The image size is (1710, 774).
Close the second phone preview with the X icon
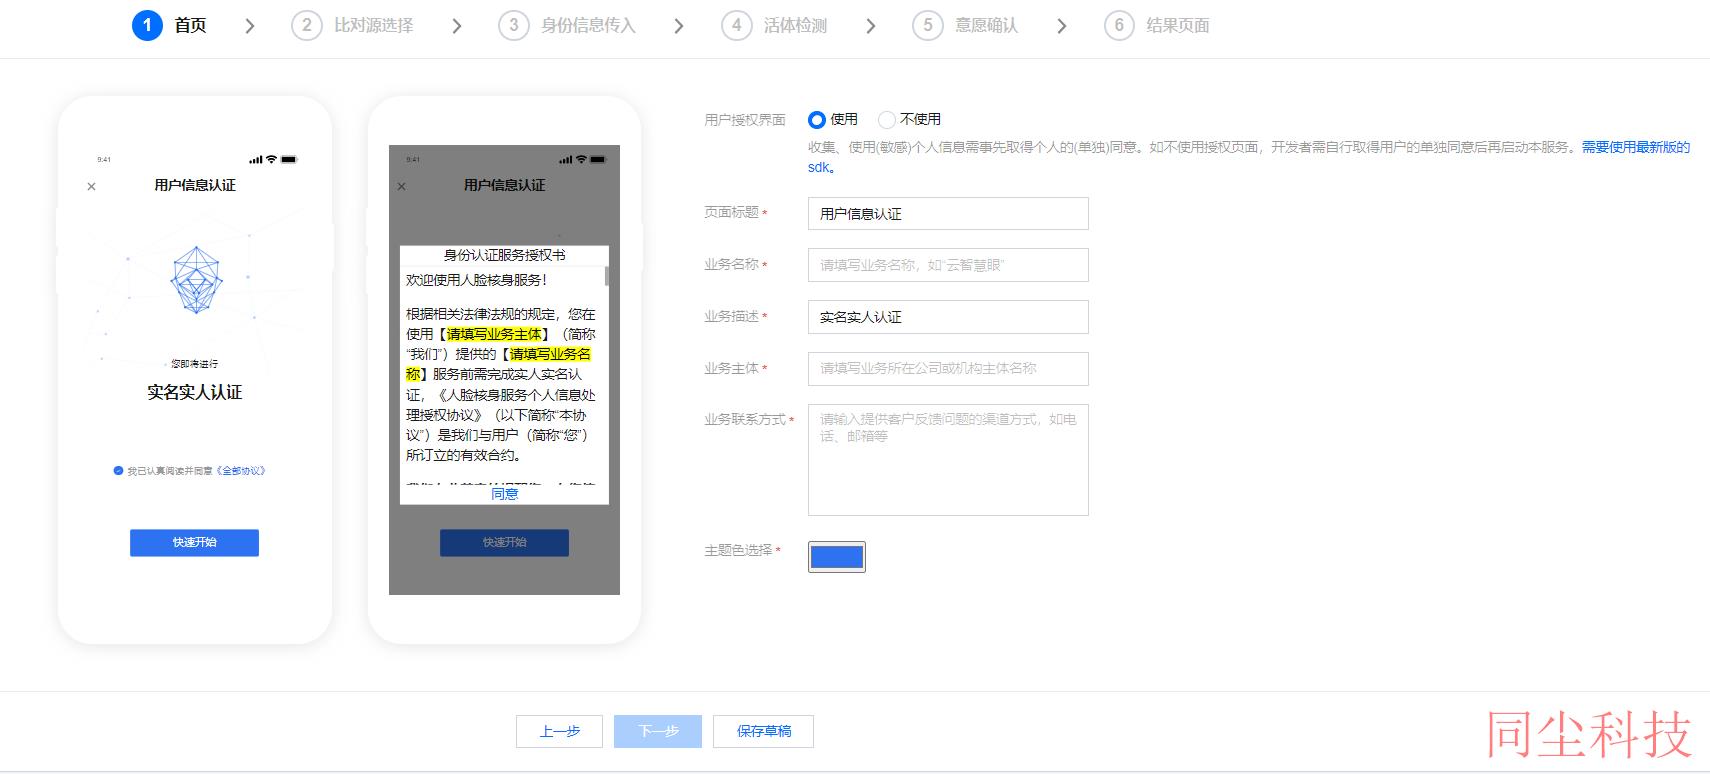(x=401, y=186)
